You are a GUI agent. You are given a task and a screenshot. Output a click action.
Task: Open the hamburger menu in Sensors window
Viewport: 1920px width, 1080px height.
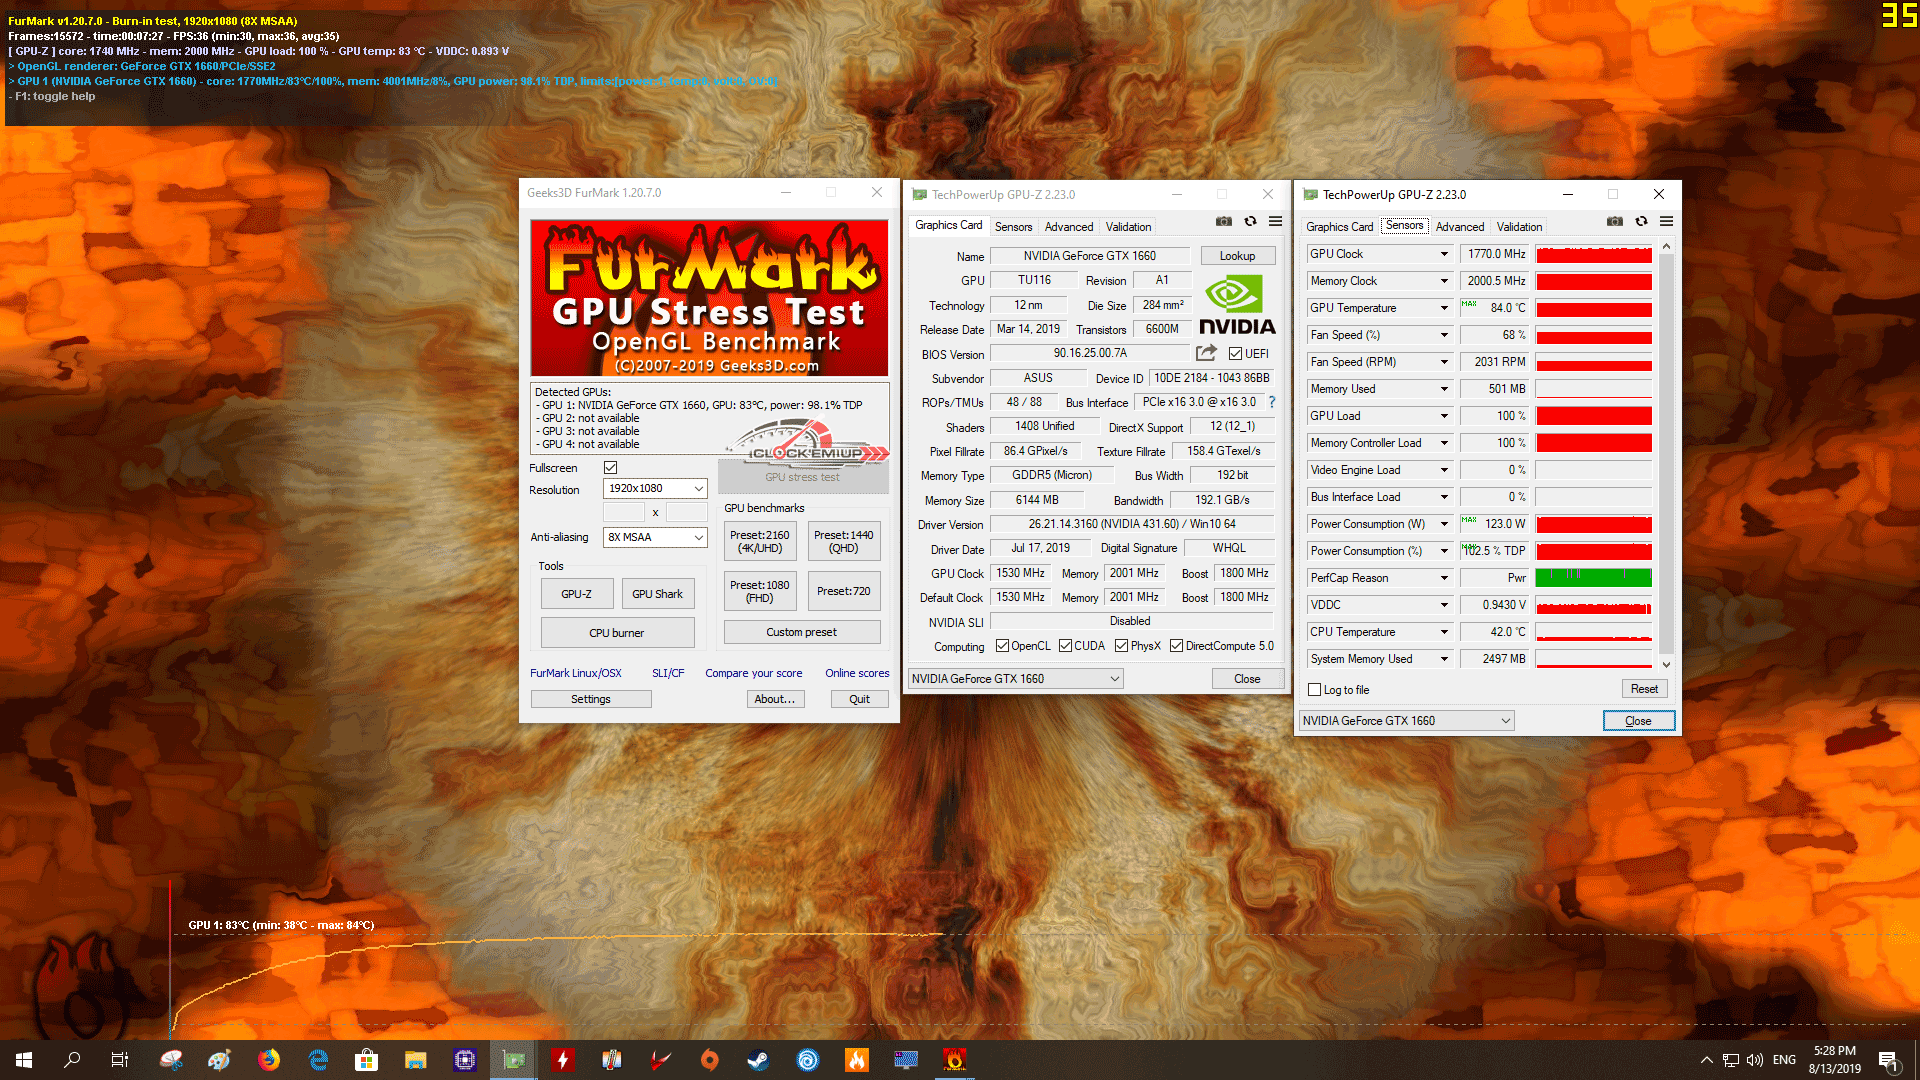point(1666,222)
